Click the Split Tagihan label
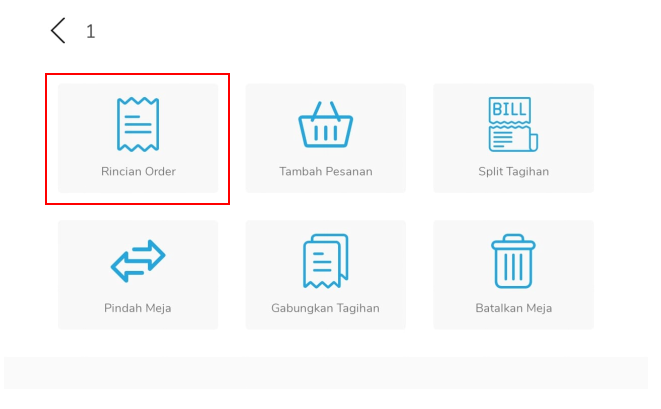661x409 pixels. (513, 172)
